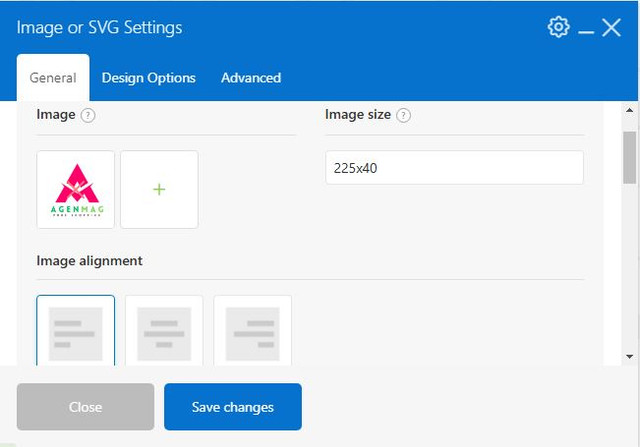Click the Image alignment label
The height and width of the screenshot is (447, 640).
click(89, 260)
